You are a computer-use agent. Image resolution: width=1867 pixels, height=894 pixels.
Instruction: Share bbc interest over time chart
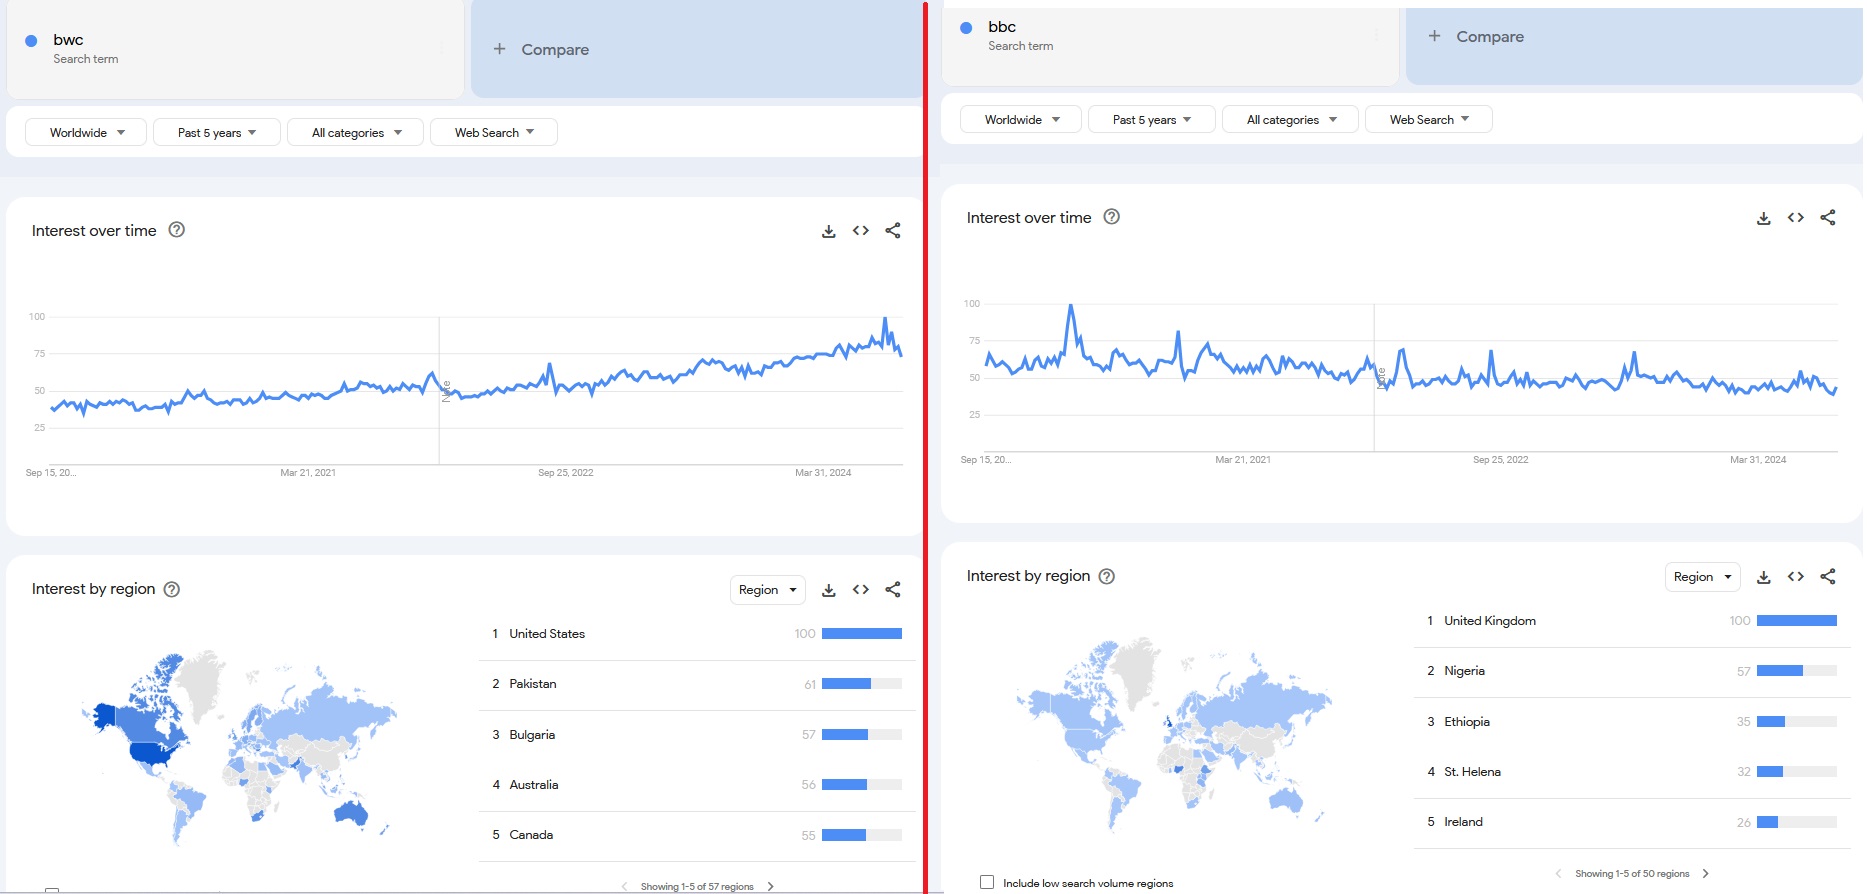click(x=1828, y=218)
